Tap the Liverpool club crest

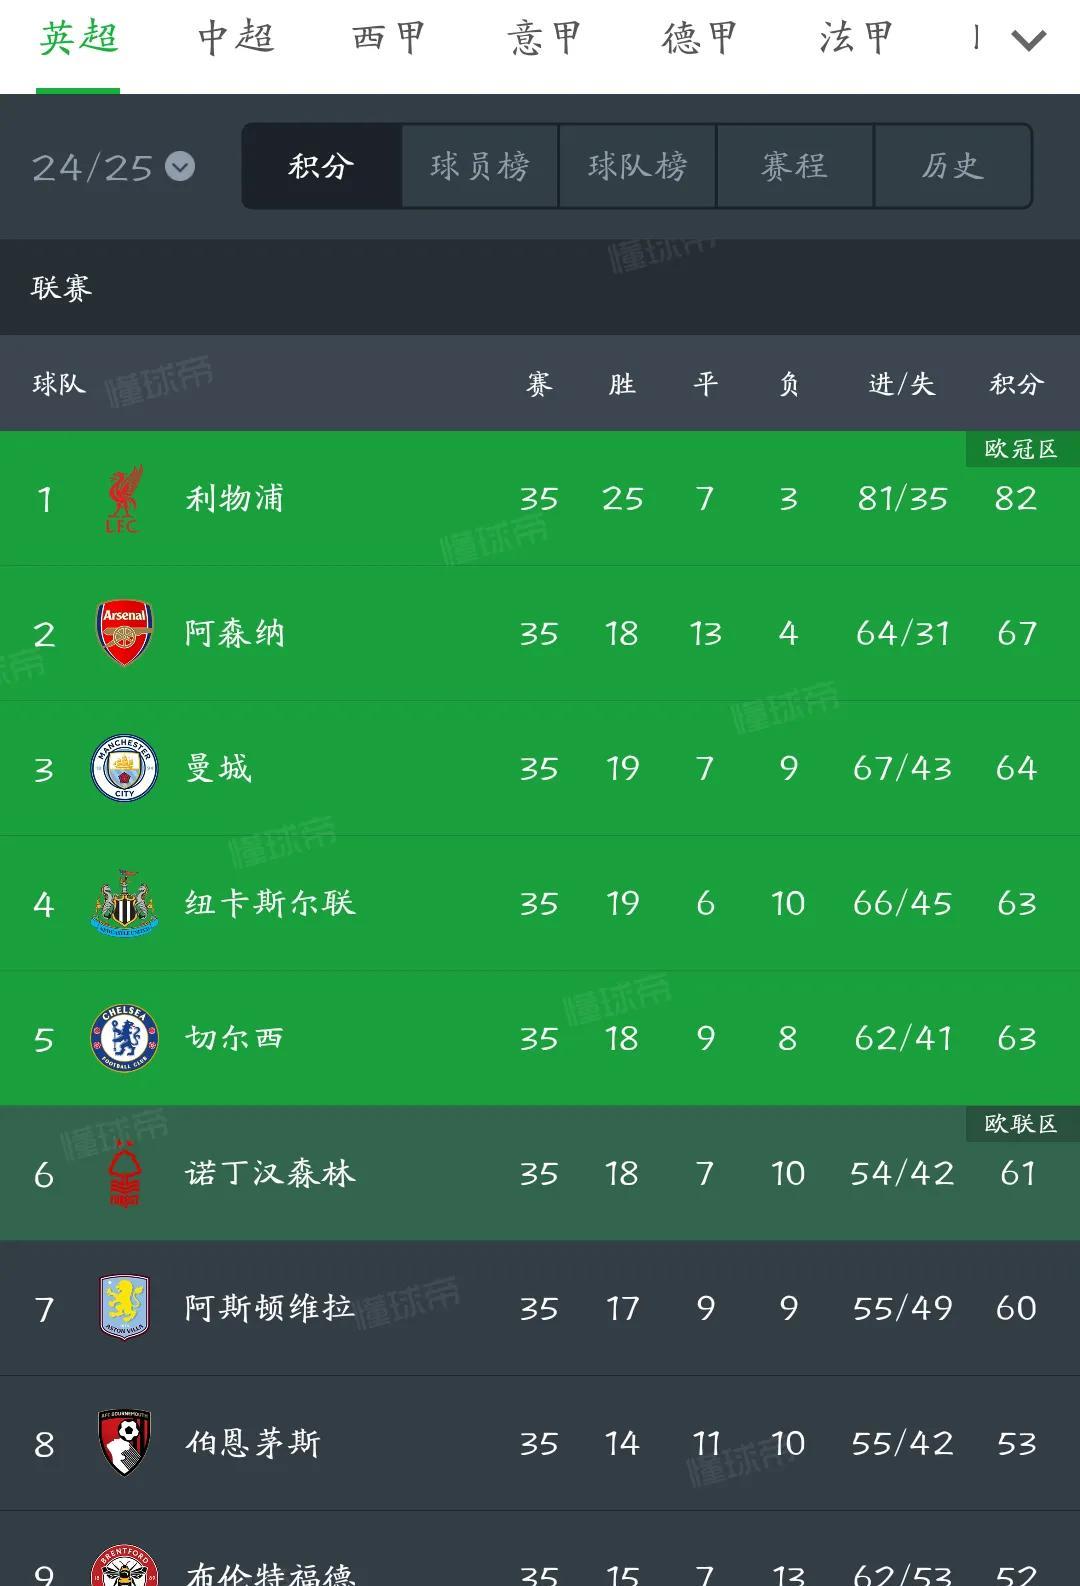[124, 498]
